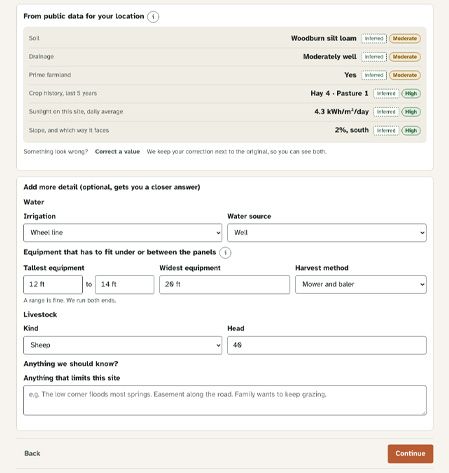Click the Correct a value link
Image resolution: width=449 pixels, height=473 pixels.
tap(117, 152)
